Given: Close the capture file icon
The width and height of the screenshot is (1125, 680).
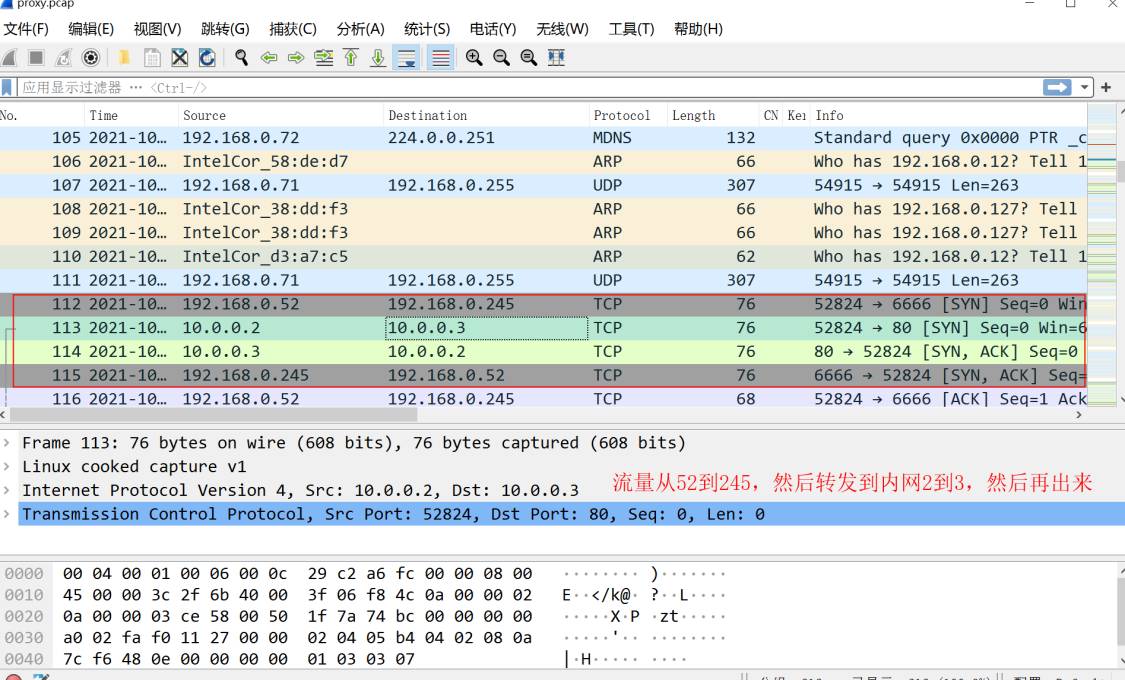Looking at the screenshot, I should [180, 58].
